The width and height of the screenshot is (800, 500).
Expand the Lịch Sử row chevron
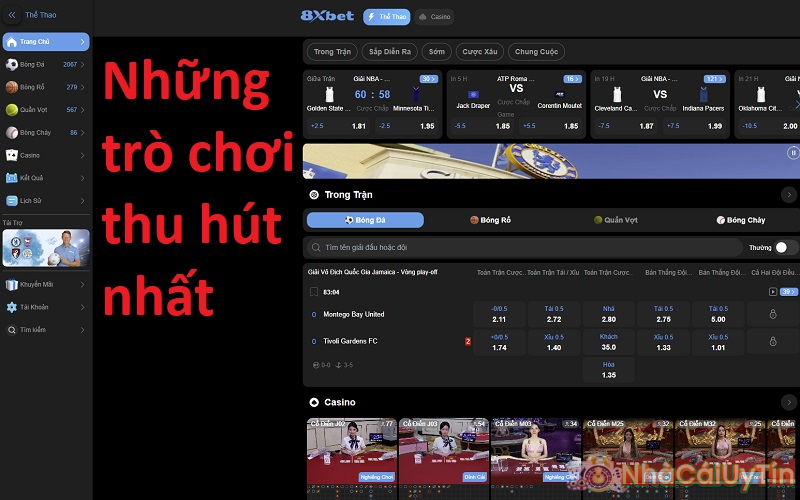[x=83, y=201]
